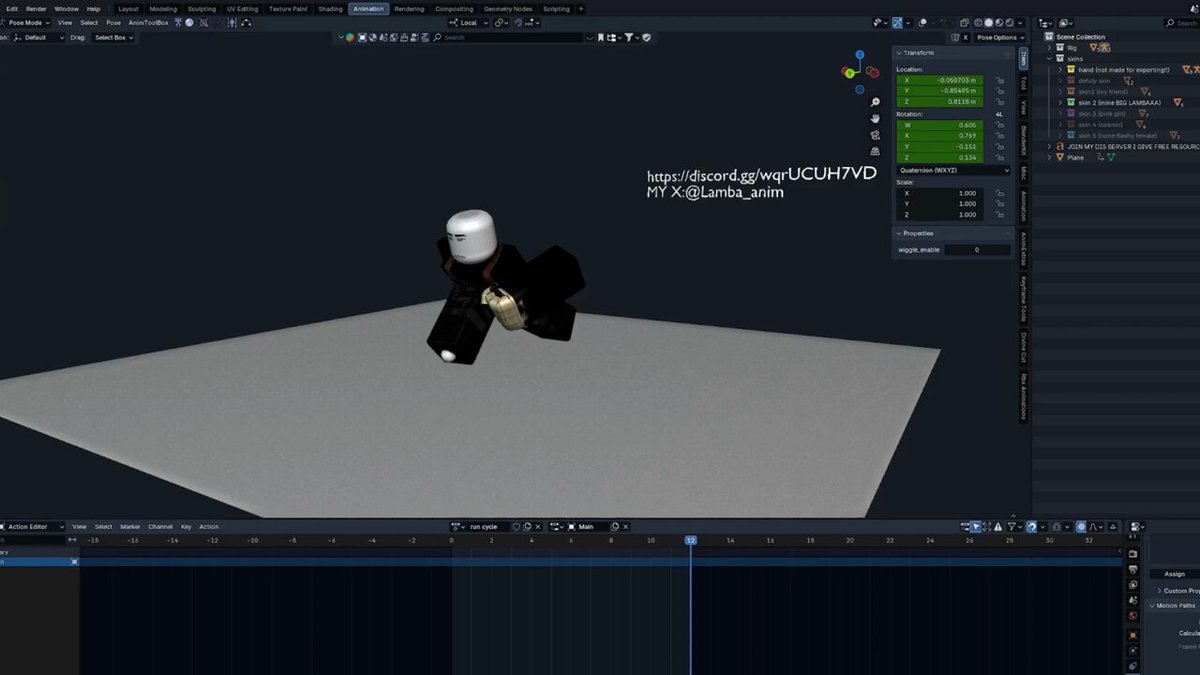The image size is (1200, 675).
Task: Open the Action Editor mode dropdown
Action: (33, 526)
